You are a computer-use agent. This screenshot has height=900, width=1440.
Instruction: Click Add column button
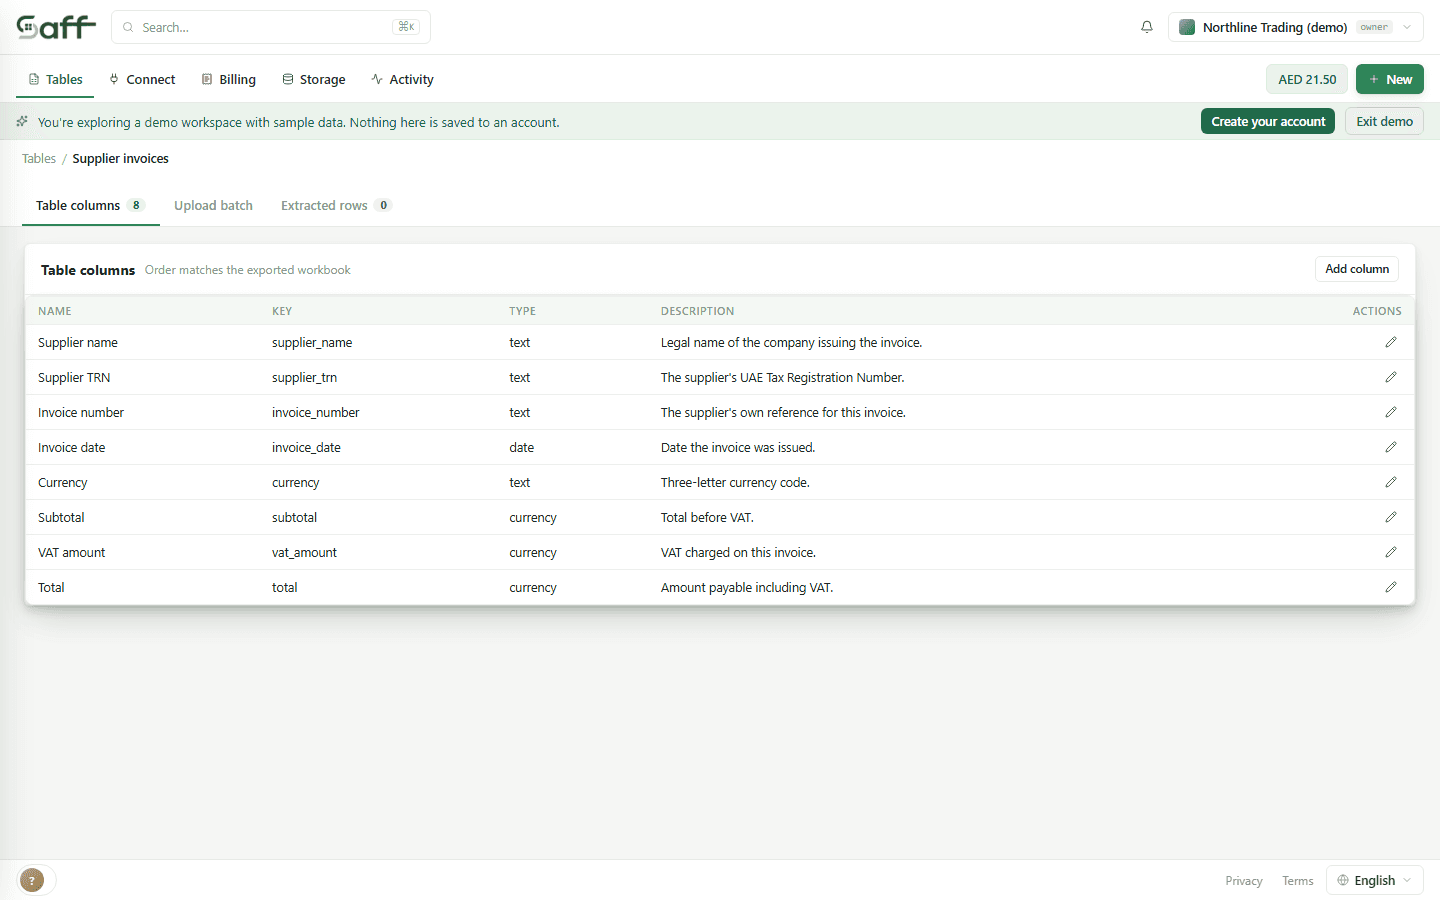pyautogui.click(x=1357, y=269)
